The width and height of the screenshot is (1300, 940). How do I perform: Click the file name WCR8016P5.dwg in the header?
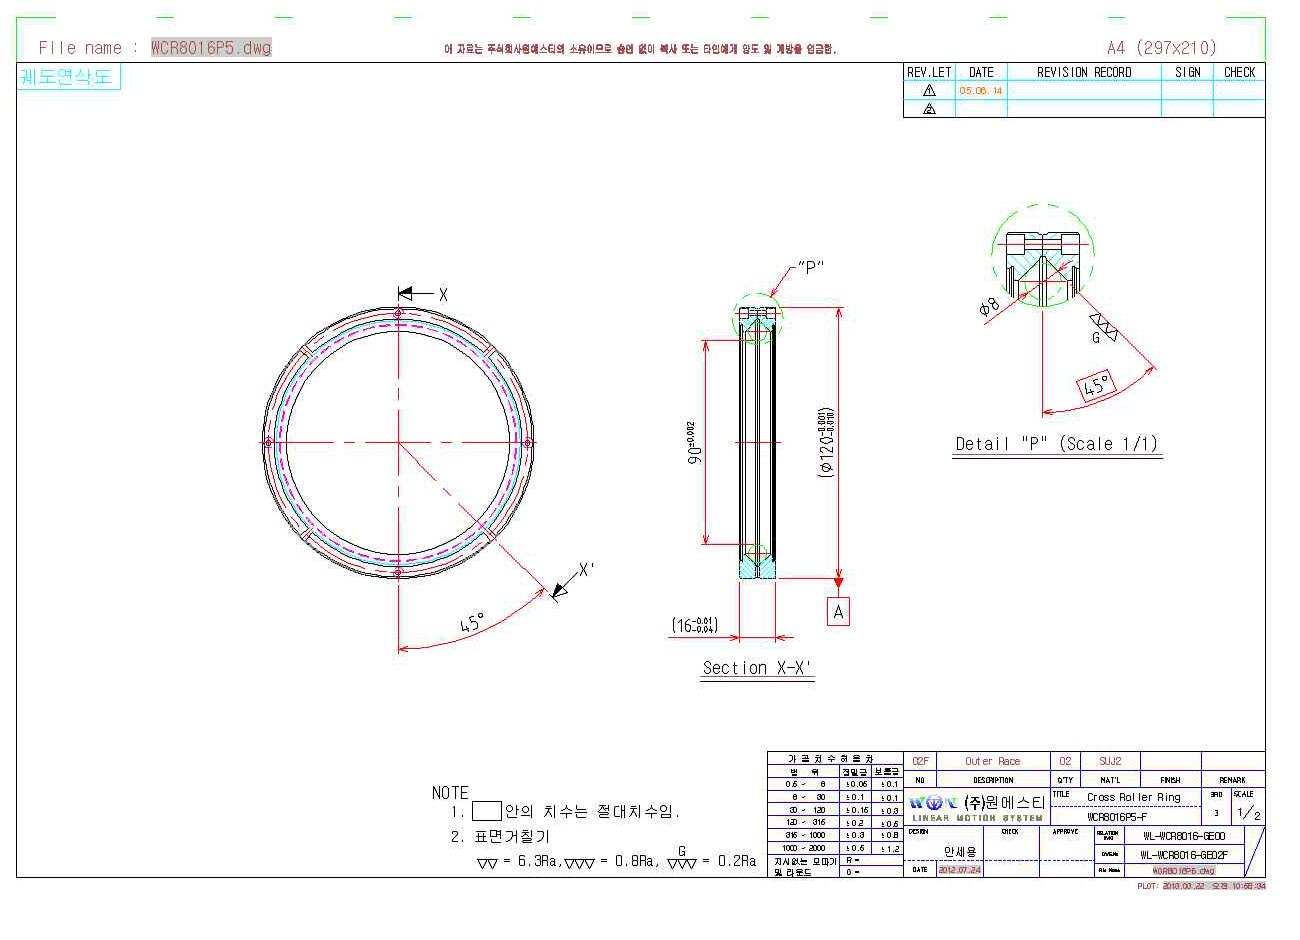click(211, 47)
